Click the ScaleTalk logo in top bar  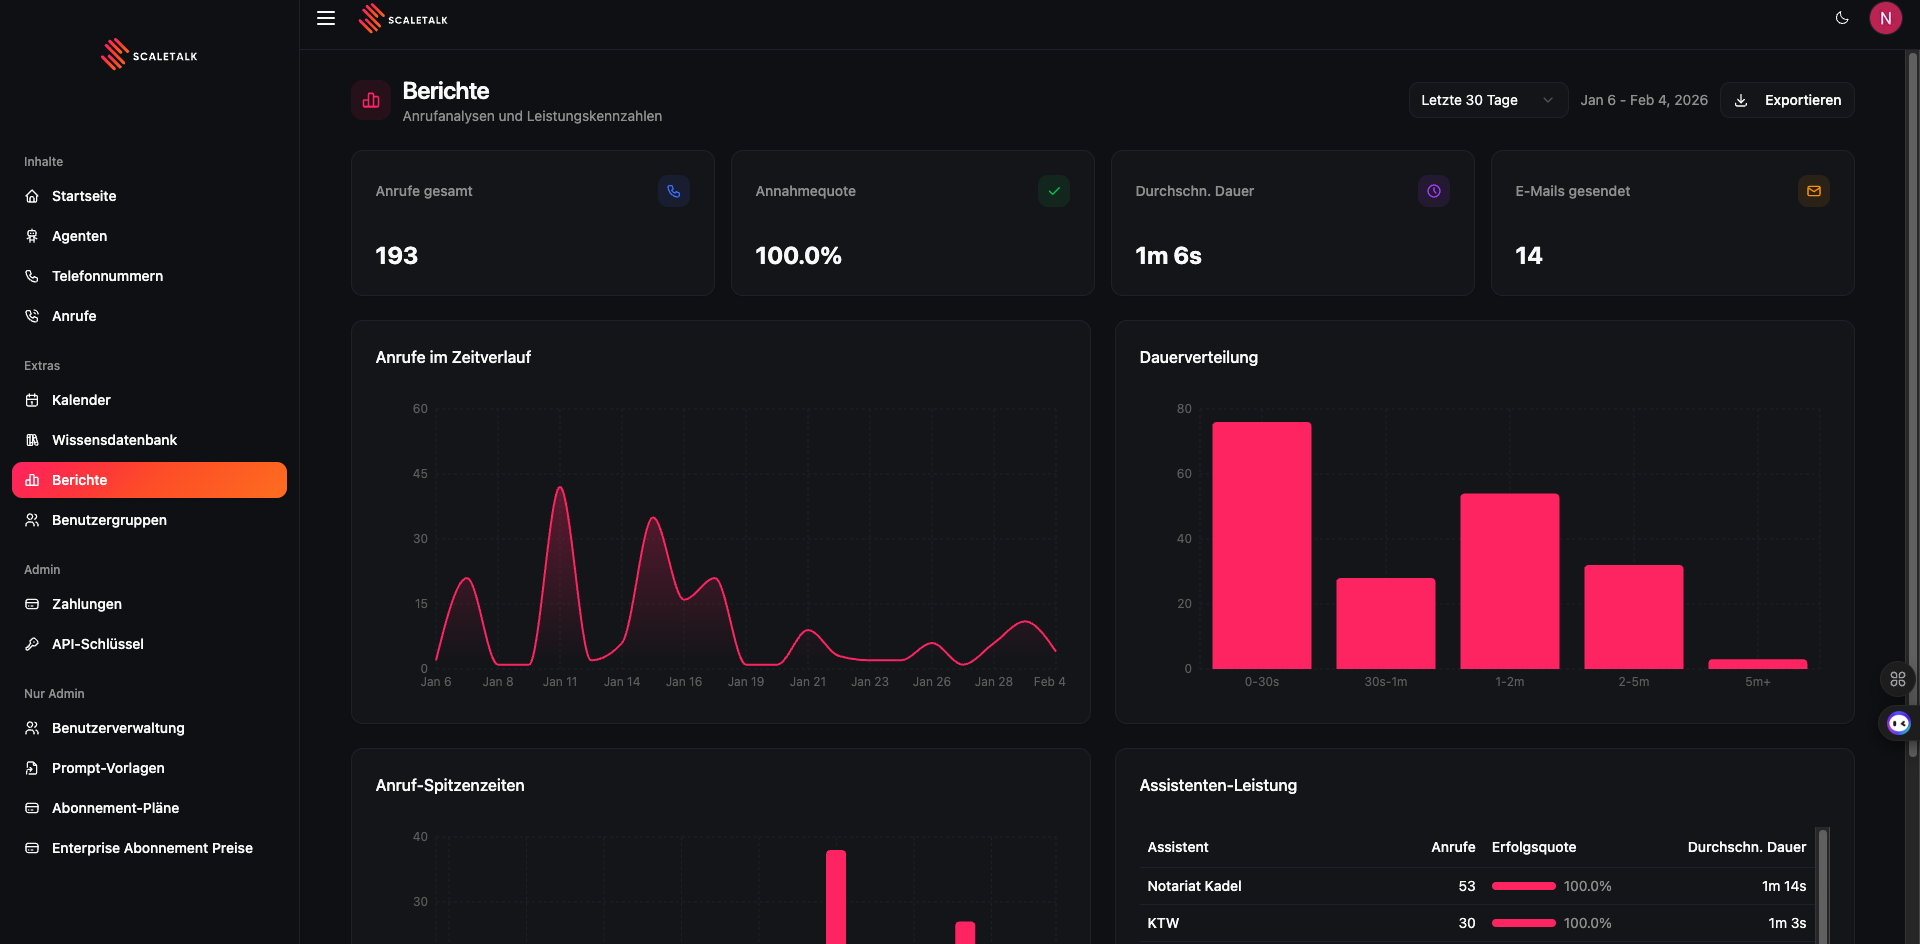(403, 19)
